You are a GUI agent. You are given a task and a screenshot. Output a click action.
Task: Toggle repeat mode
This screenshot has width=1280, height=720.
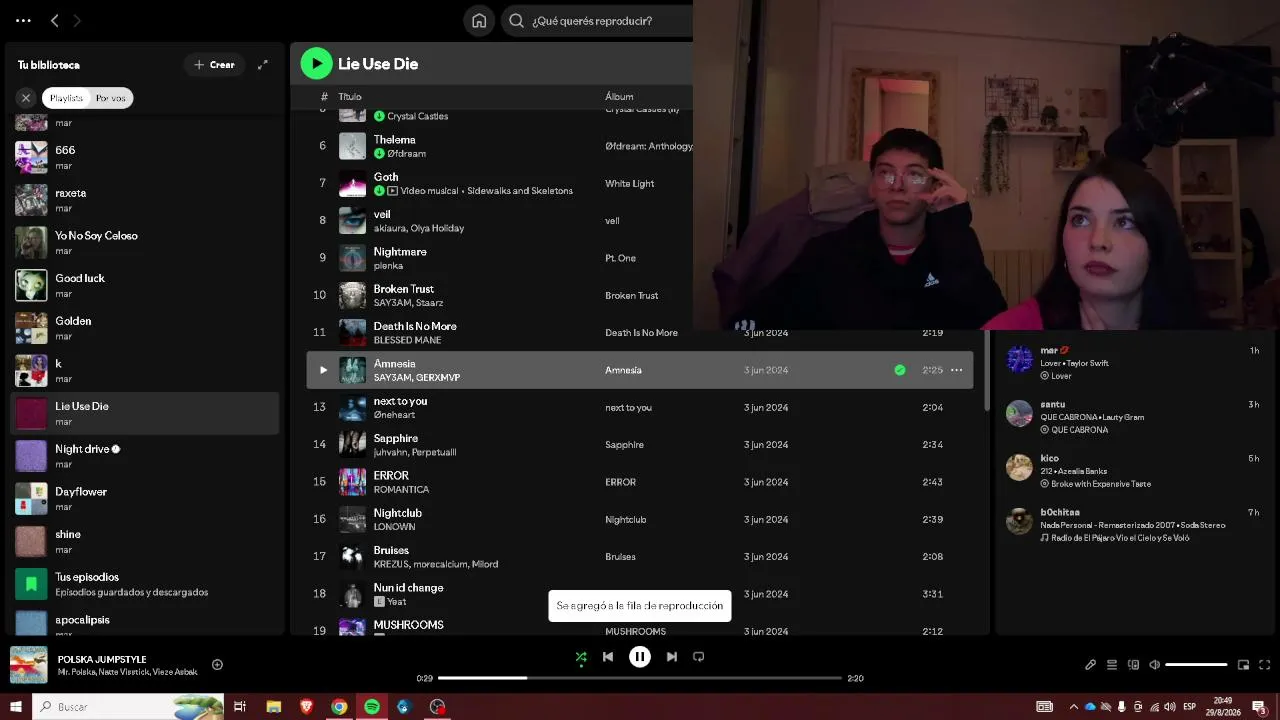tap(699, 657)
